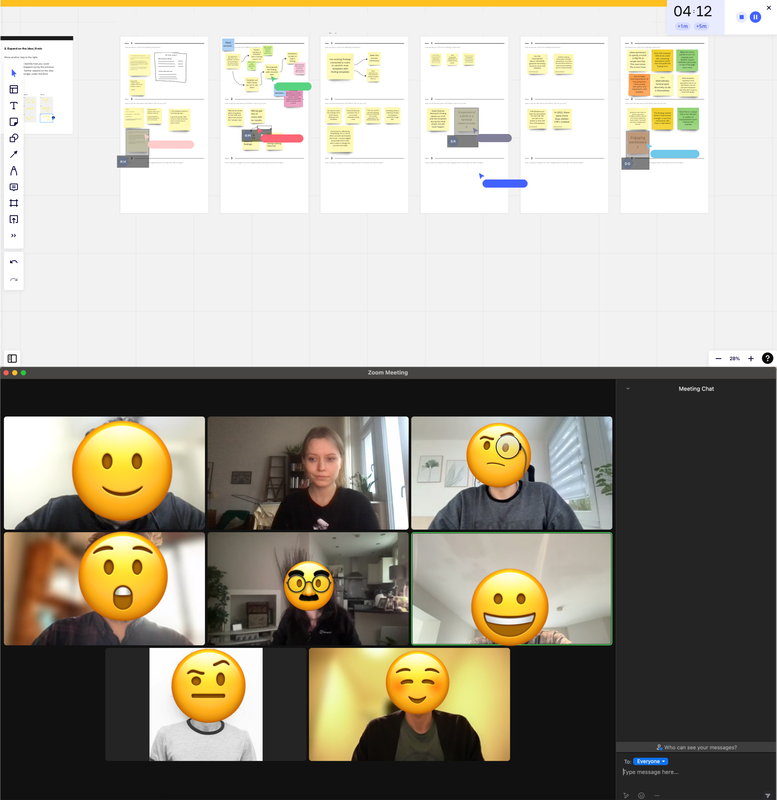Screen dimensions: 777x800
Task: Select the connection line arrow tool
Action: [14, 154]
